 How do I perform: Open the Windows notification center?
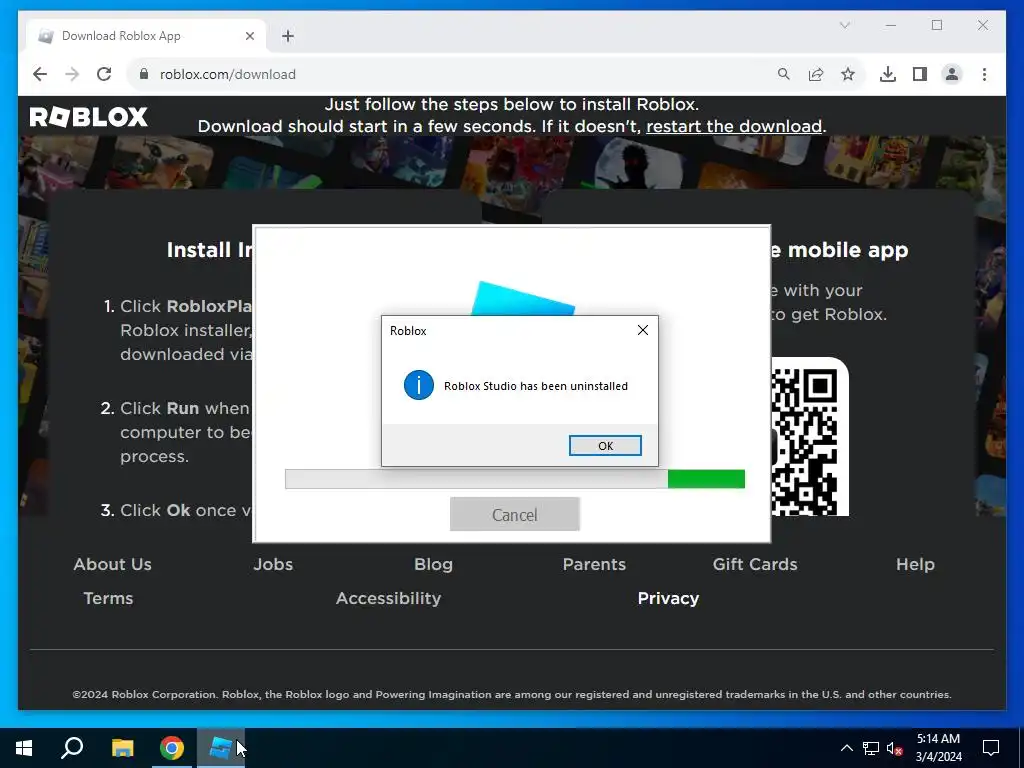991,748
